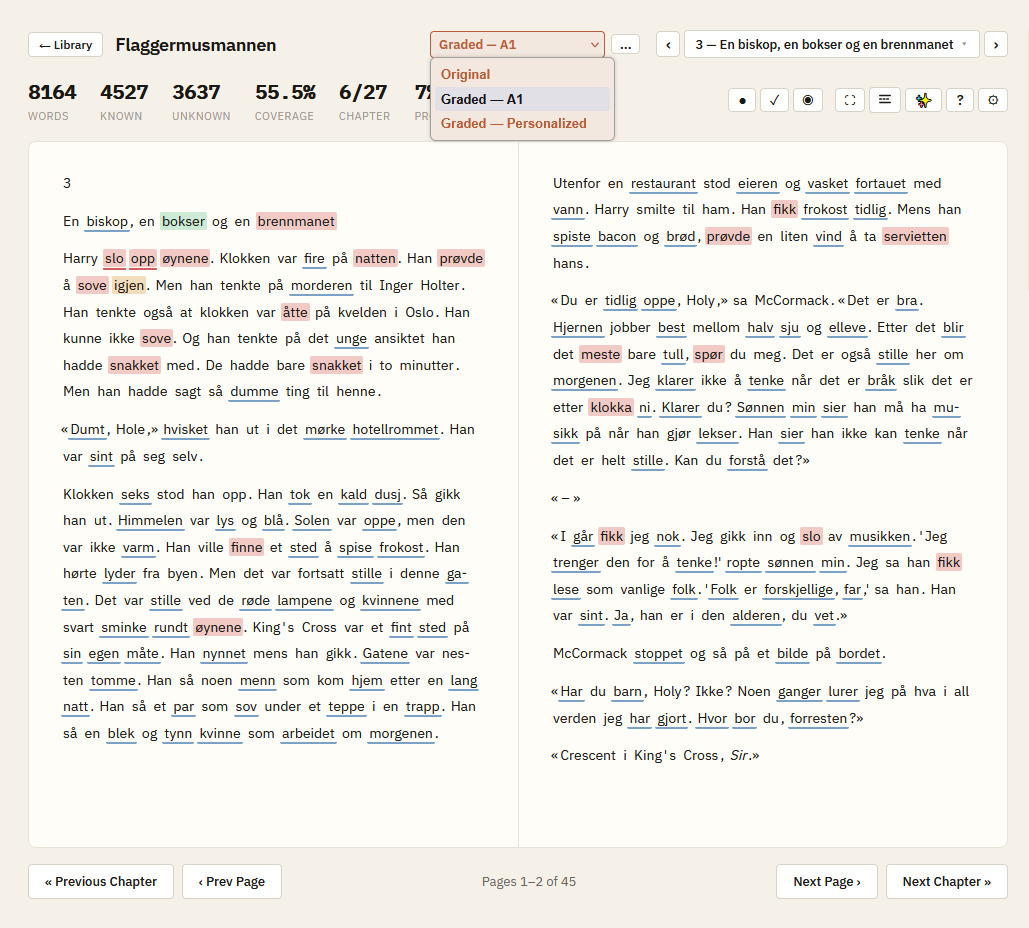Open help with the question mark icon
The image size is (1029, 928).
point(960,100)
